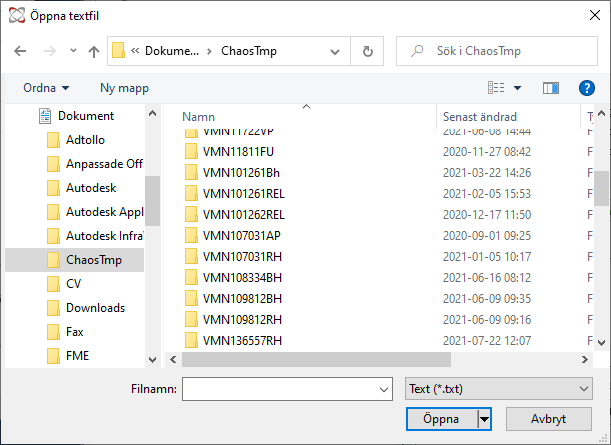Click the horizontal scrollbar of file list

tap(316, 359)
